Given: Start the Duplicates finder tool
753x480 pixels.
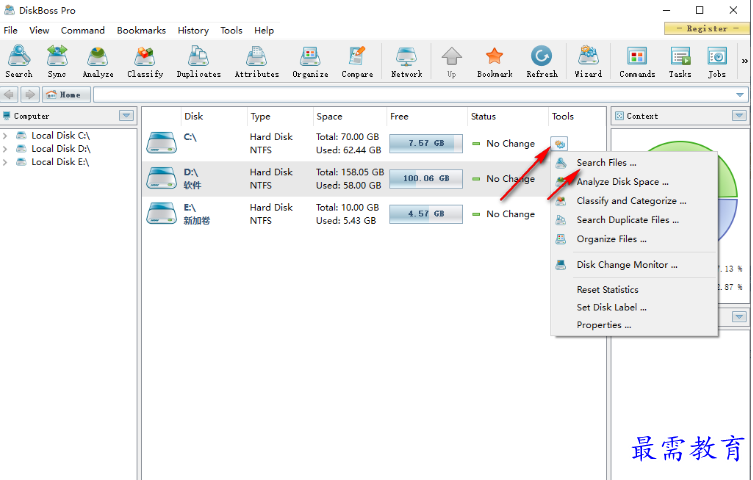Looking at the screenshot, I should pyautogui.click(x=198, y=61).
